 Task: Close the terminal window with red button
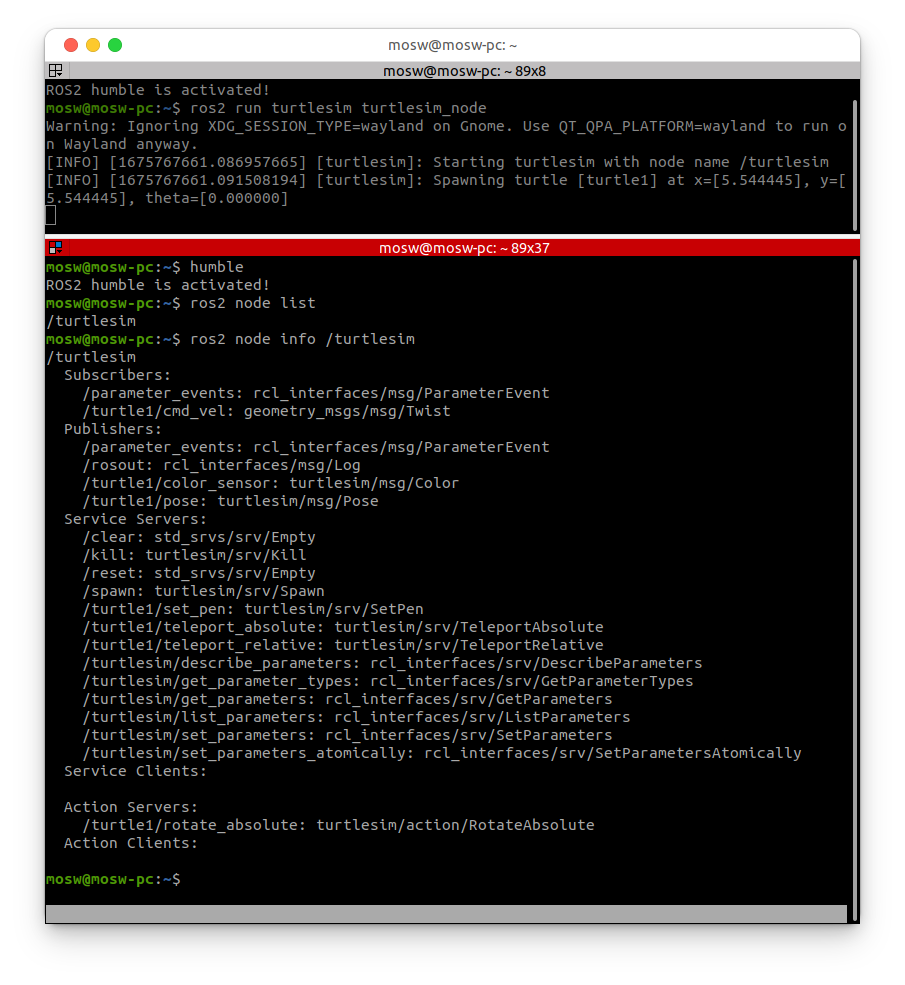coord(71,45)
